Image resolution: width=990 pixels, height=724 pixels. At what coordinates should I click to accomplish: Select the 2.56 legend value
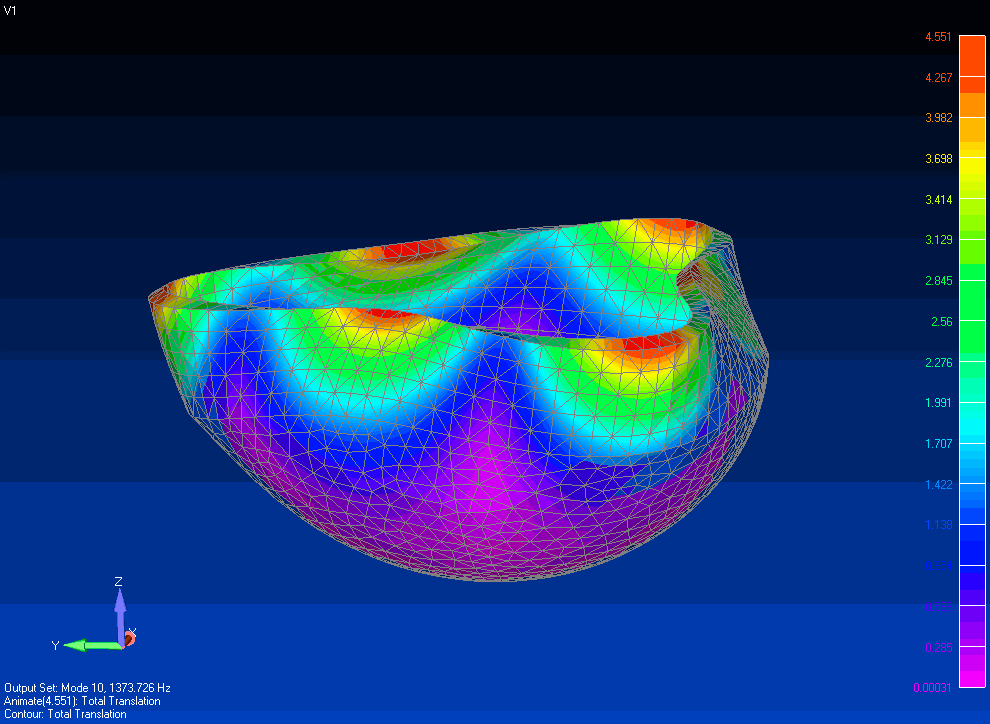pos(941,322)
